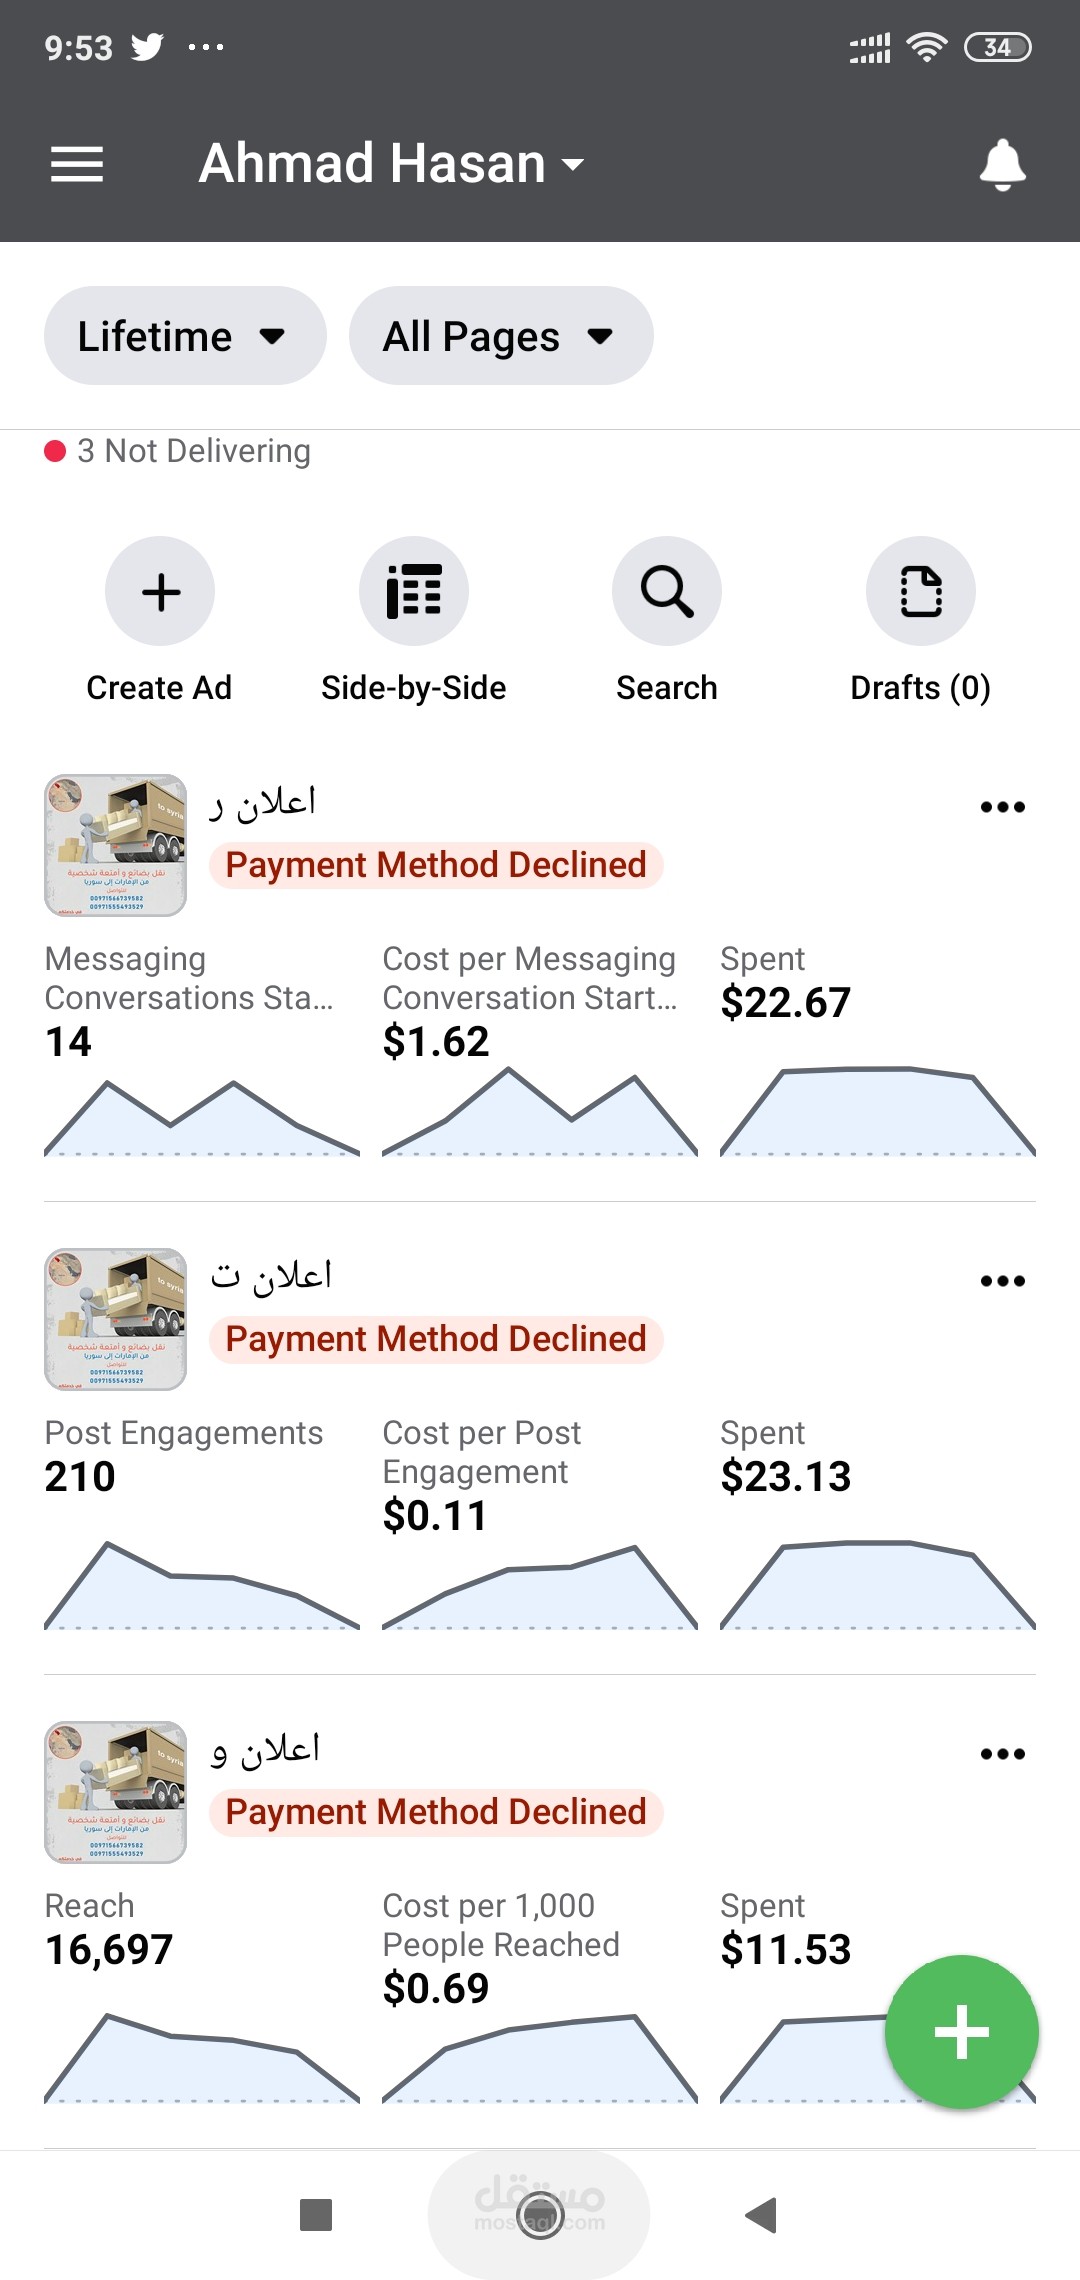Expand the Ahmad Hasan account dropdown
This screenshot has width=1080, height=2280.
pyautogui.click(x=392, y=164)
